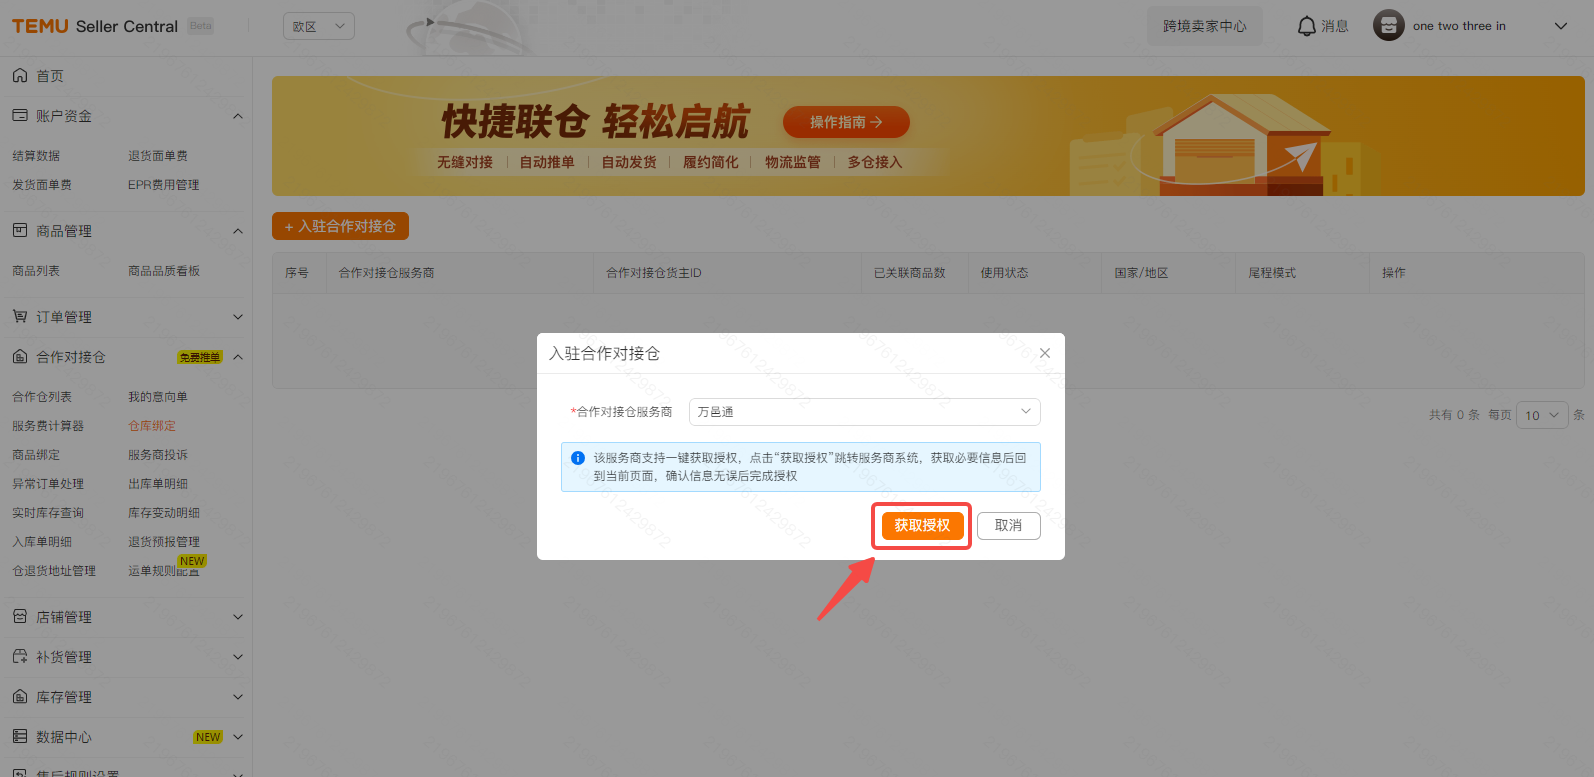The width and height of the screenshot is (1594, 777).
Task: Click the 首页 home icon
Action: coord(20,76)
